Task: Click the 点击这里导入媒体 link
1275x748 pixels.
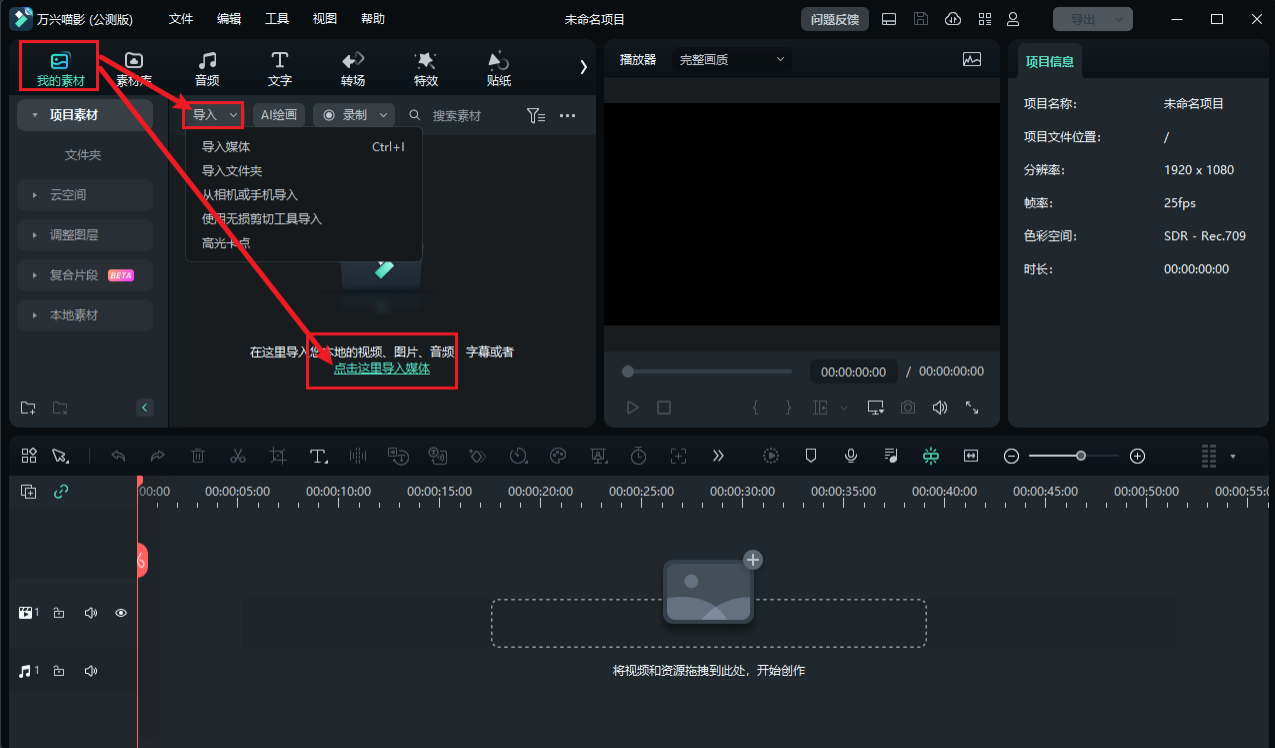Action: tap(382, 368)
